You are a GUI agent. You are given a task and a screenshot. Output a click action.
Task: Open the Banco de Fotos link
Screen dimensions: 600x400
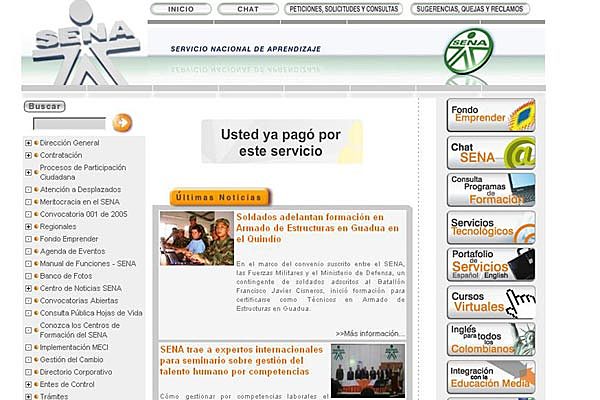coord(66,276)
